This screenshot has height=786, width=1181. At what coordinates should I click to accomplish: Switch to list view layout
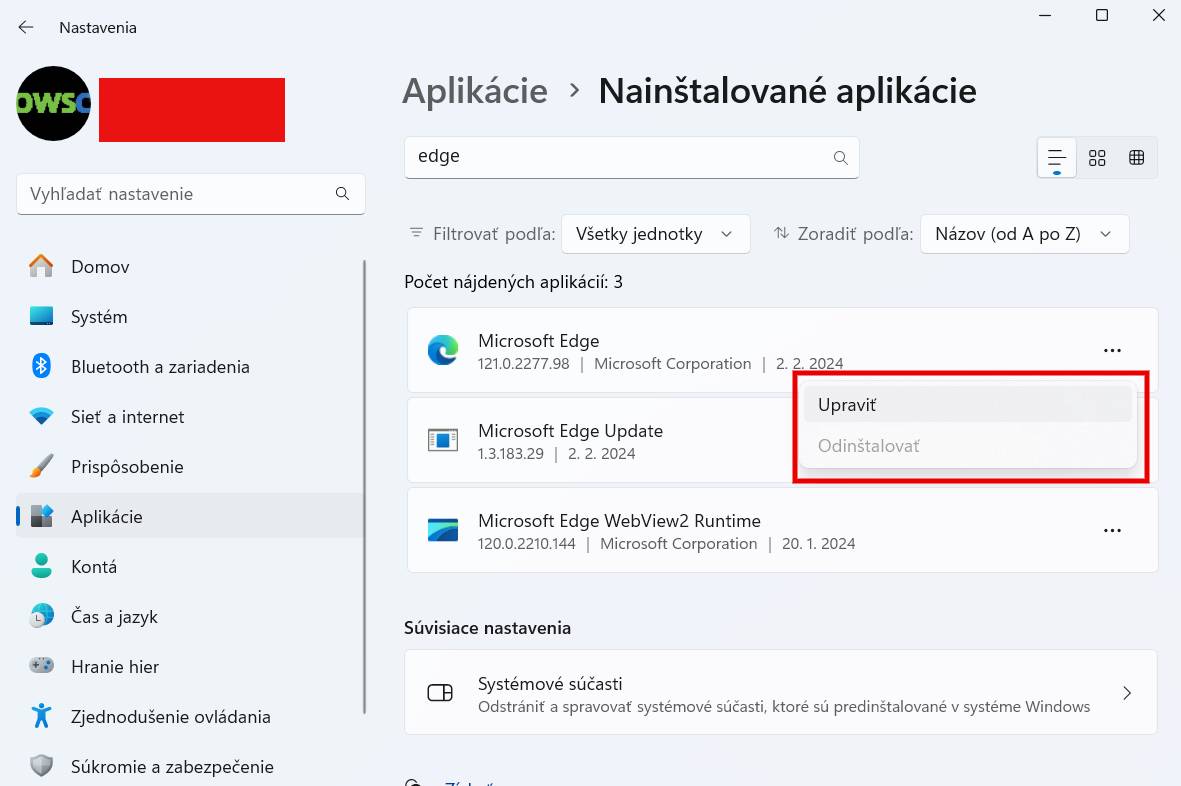coord(1057,158)
